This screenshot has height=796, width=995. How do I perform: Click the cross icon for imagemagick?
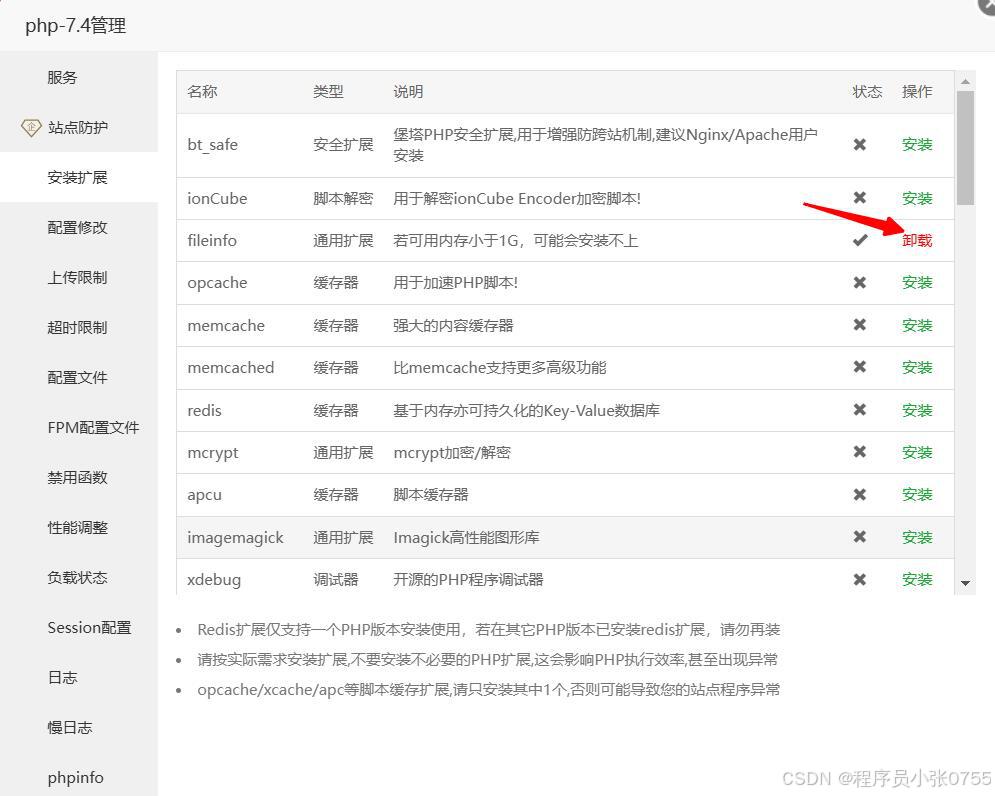[x=860, y=537]
